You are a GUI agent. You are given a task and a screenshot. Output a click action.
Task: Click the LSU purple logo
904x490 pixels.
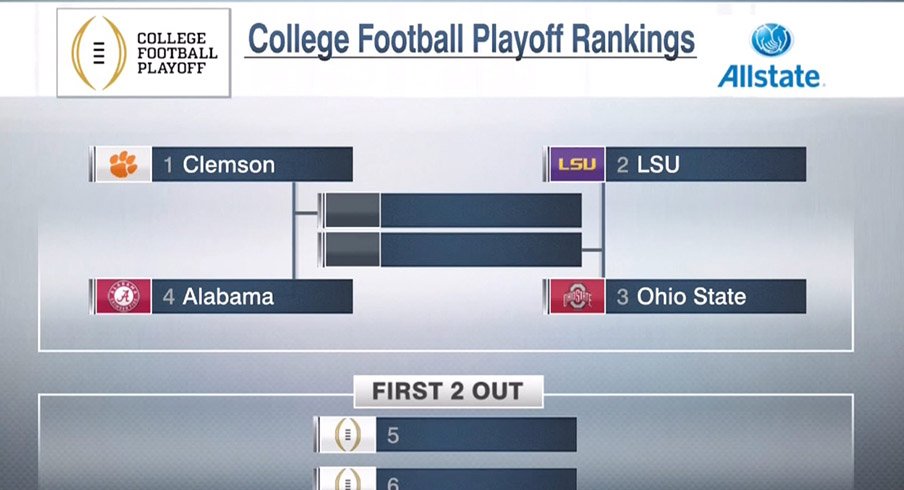click(577, 164)
